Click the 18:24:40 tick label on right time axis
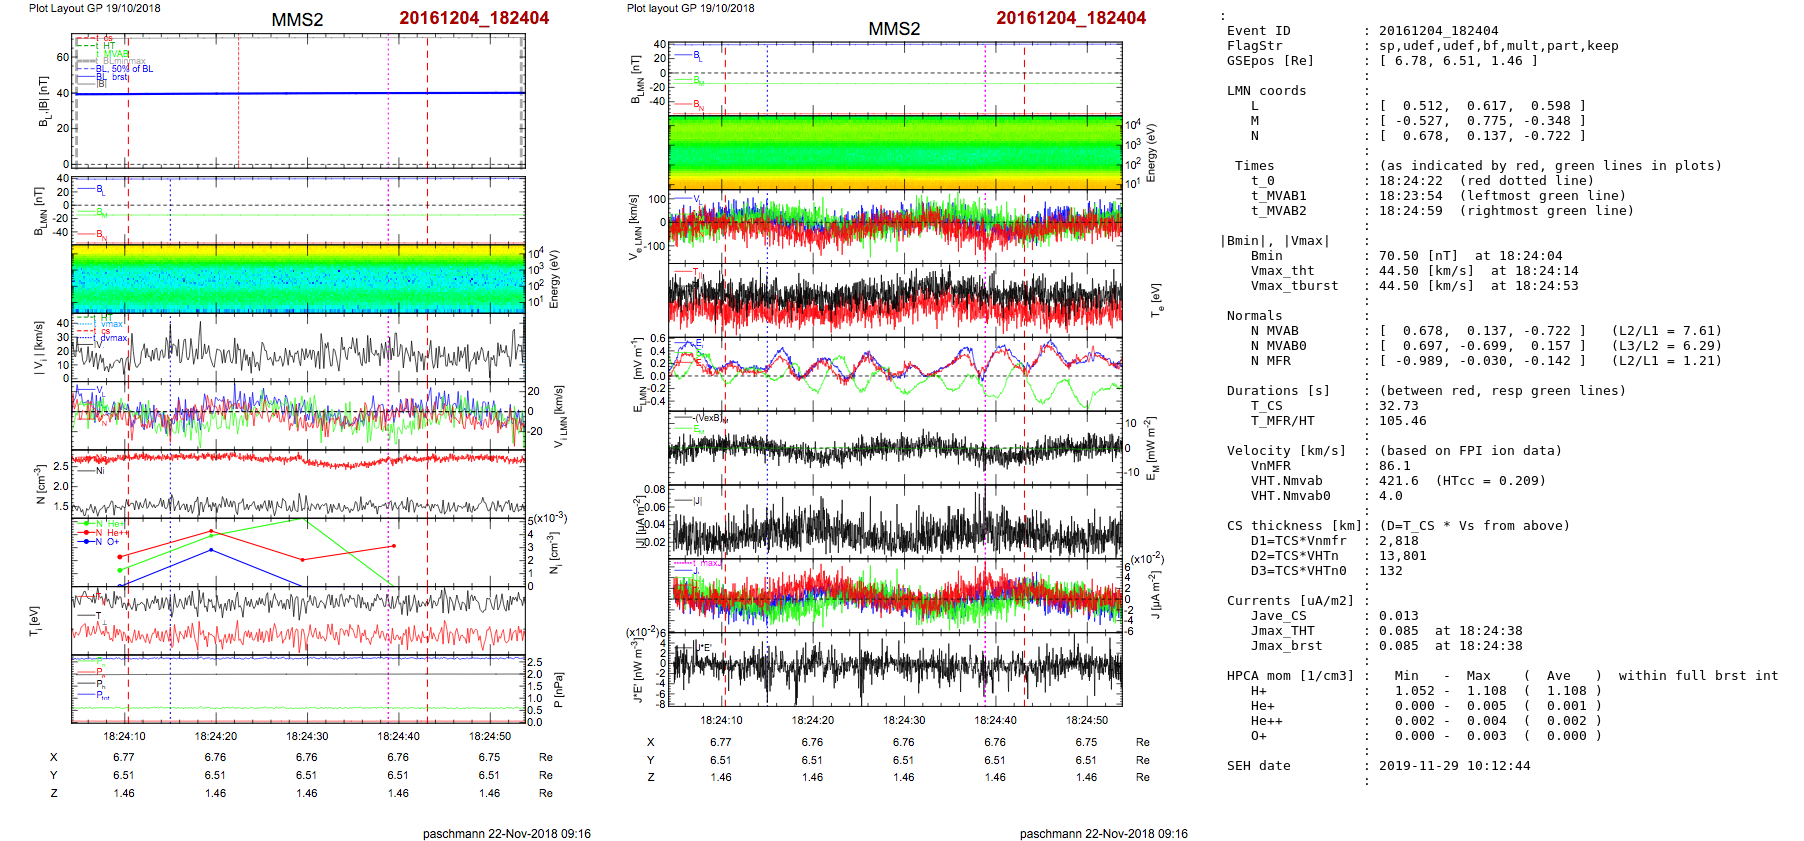Image resolution: width=1804 pixels, height=841 pixels. coord(995,720)
